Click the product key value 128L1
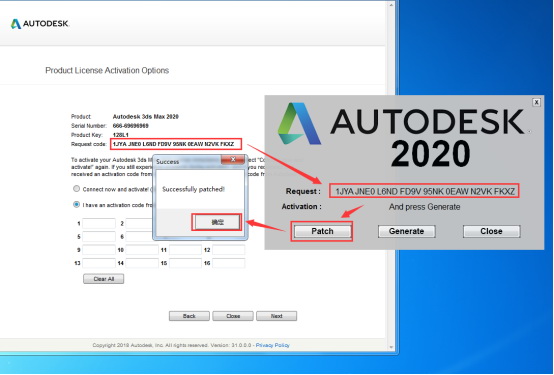This screenshot has height=375, width=554. [x=120, y=135]
